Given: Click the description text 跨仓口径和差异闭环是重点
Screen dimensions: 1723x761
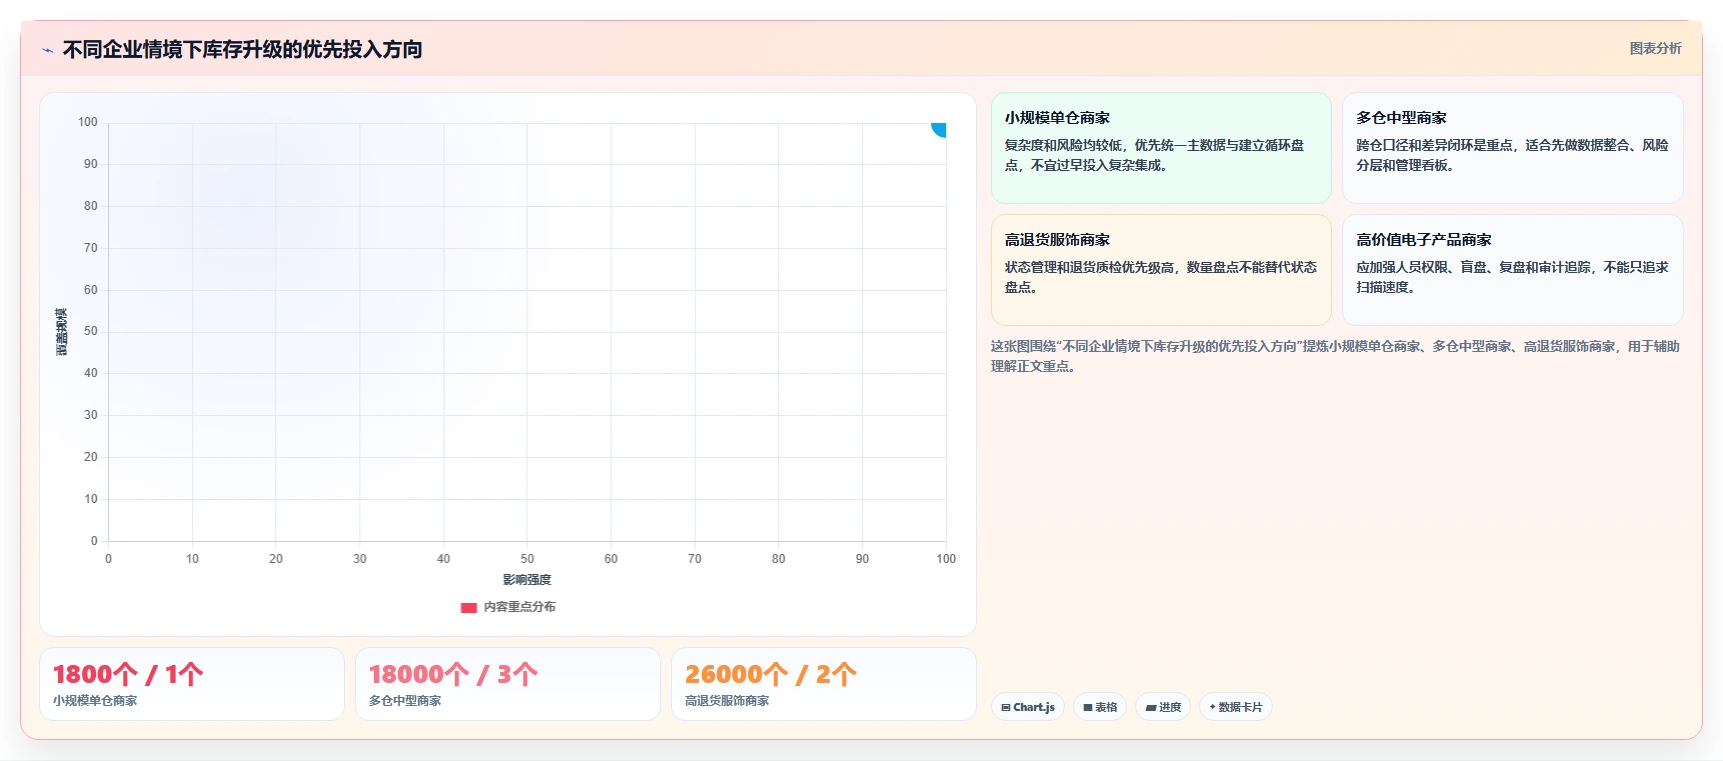Looking at the screenshot, I should (x=1512, y=155).
